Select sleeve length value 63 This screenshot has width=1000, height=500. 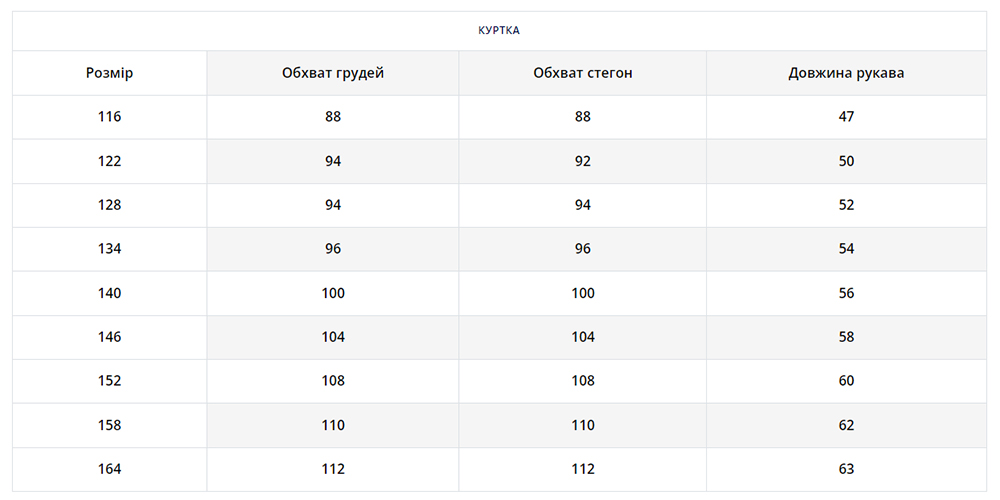pos(846,469)
